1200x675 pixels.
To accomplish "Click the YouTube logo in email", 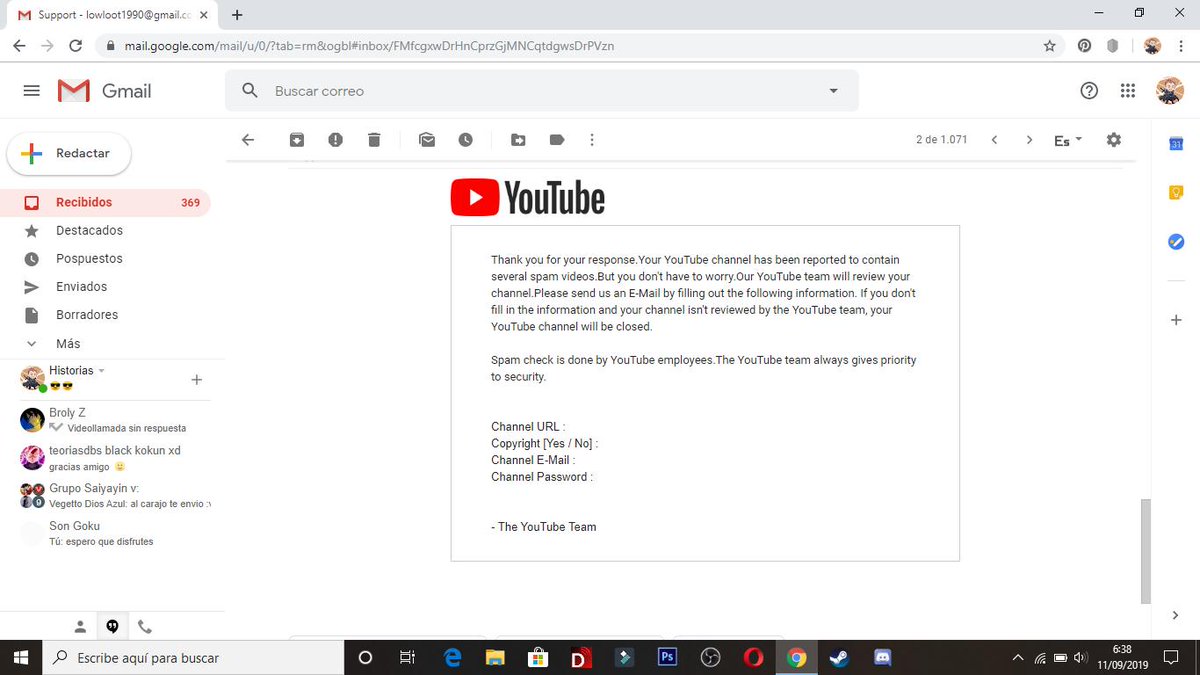I will pos(528,197).
